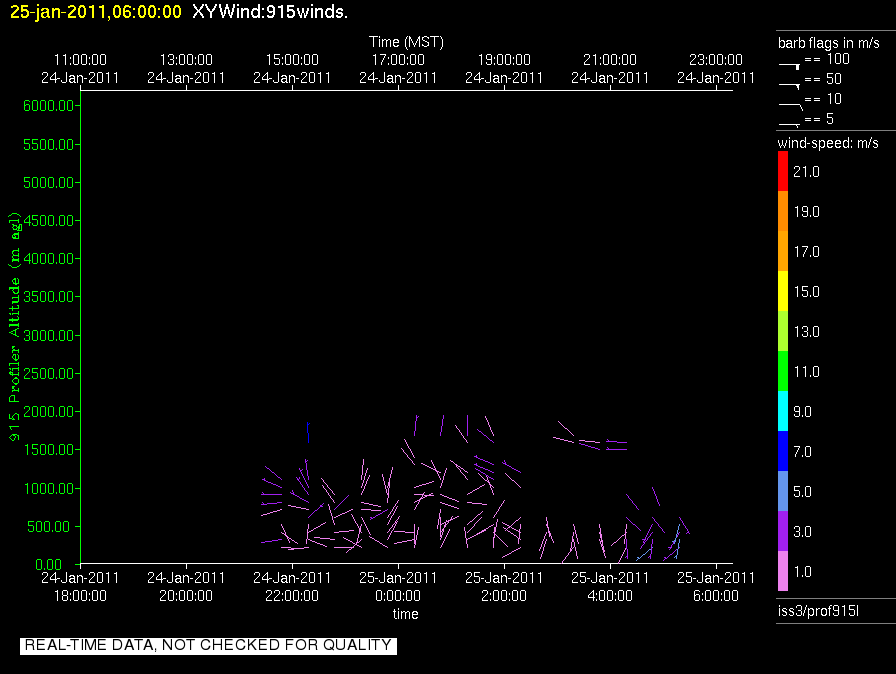
Task: Click the 3000.00 altitude label
Action: tap(49, 335)
